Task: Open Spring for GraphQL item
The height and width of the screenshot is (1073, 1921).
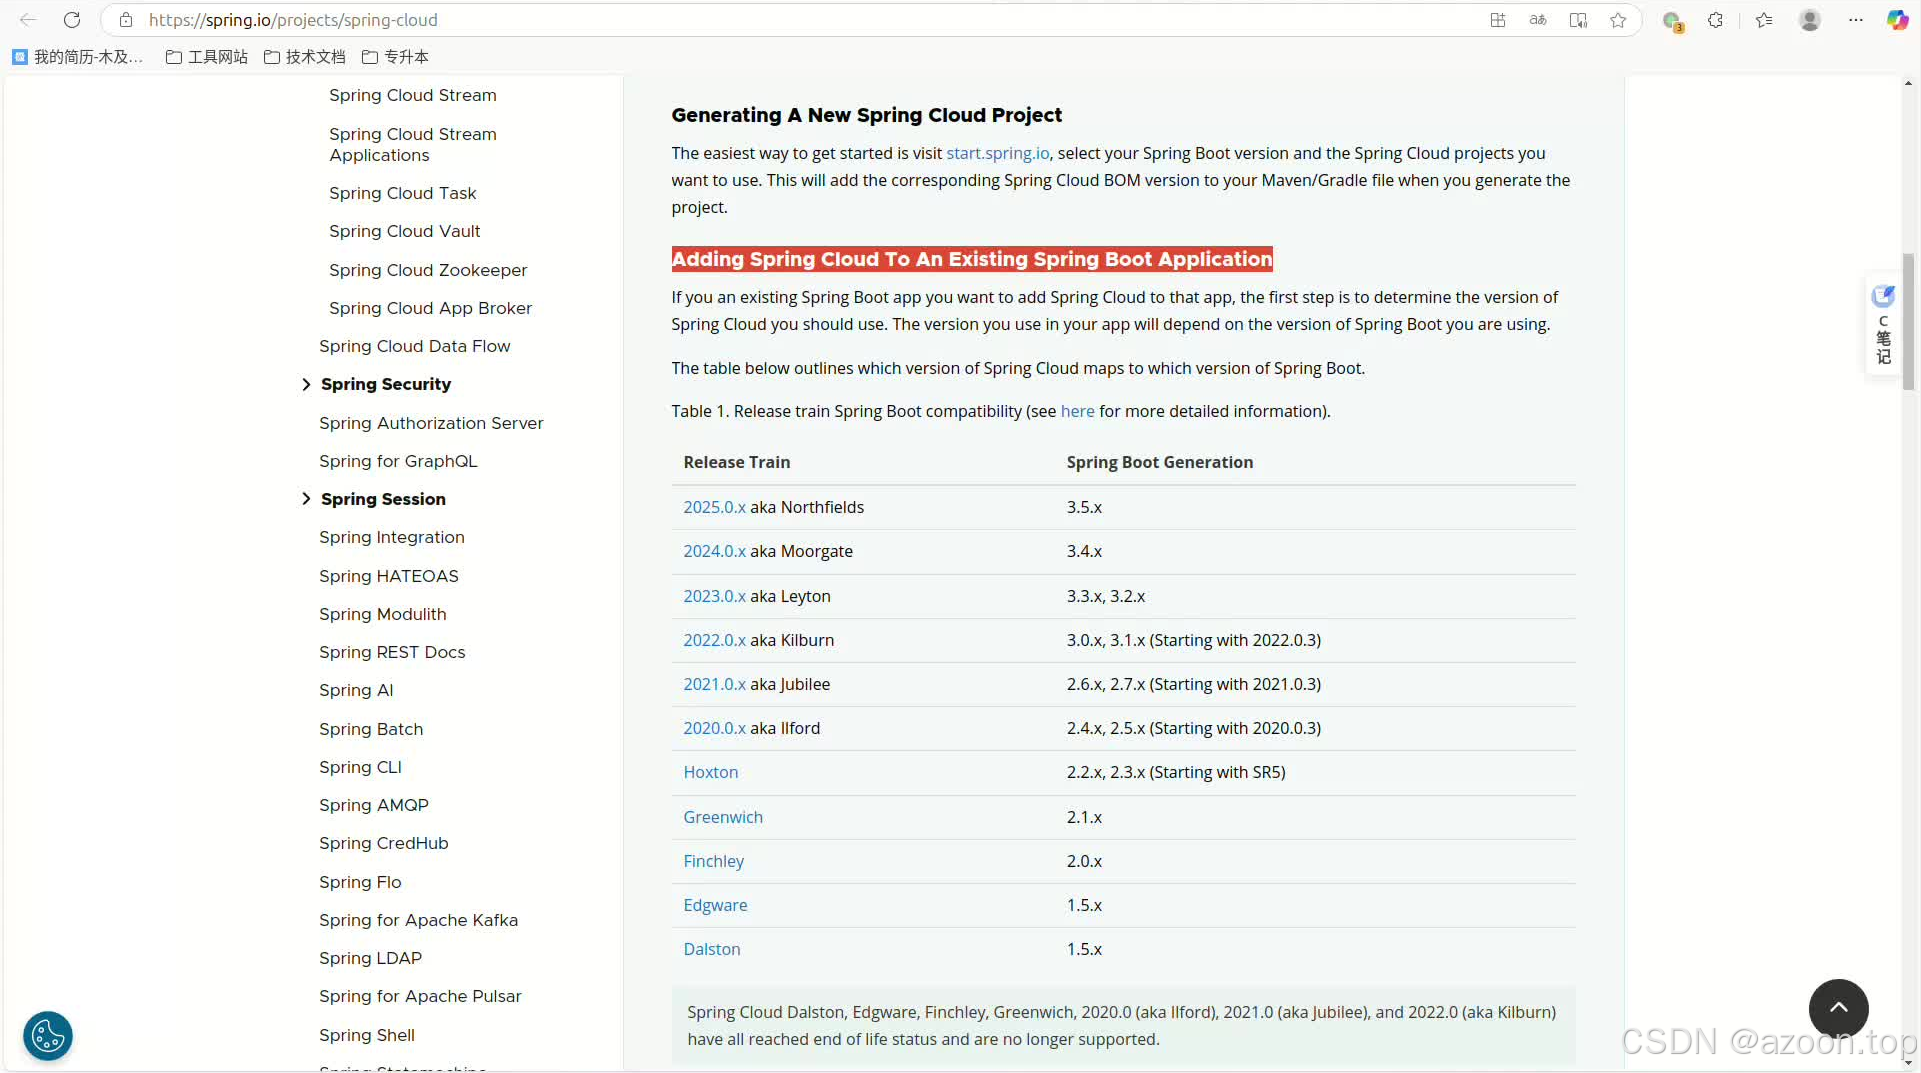Action: tap(398, 461)
